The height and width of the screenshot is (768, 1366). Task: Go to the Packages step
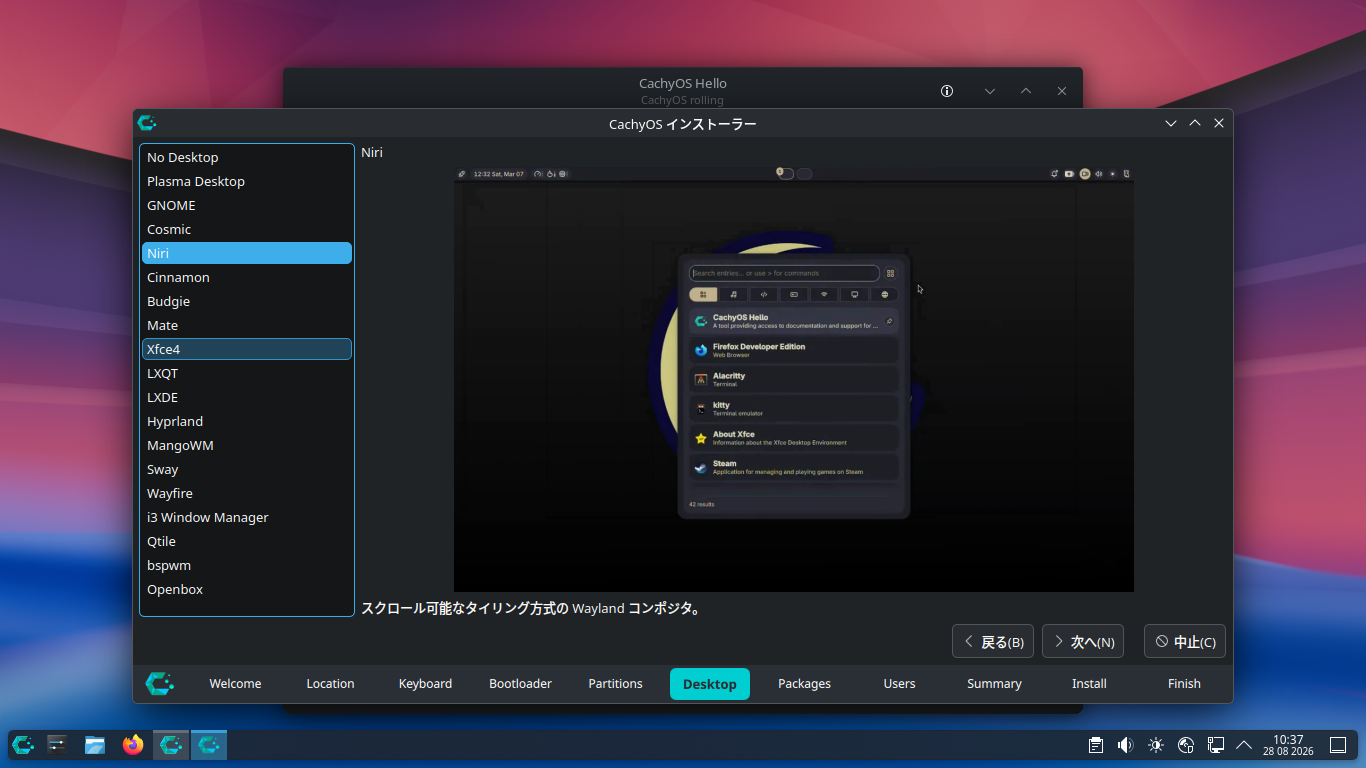[x=805, y=684]
